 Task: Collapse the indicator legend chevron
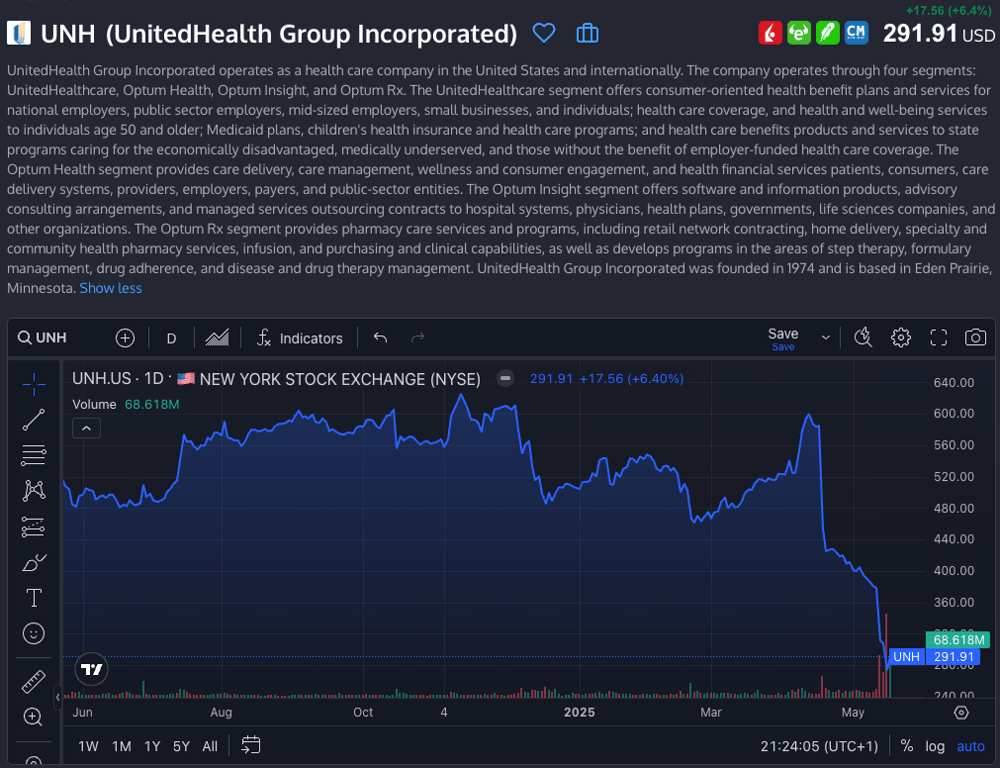[x=87, y=428]
